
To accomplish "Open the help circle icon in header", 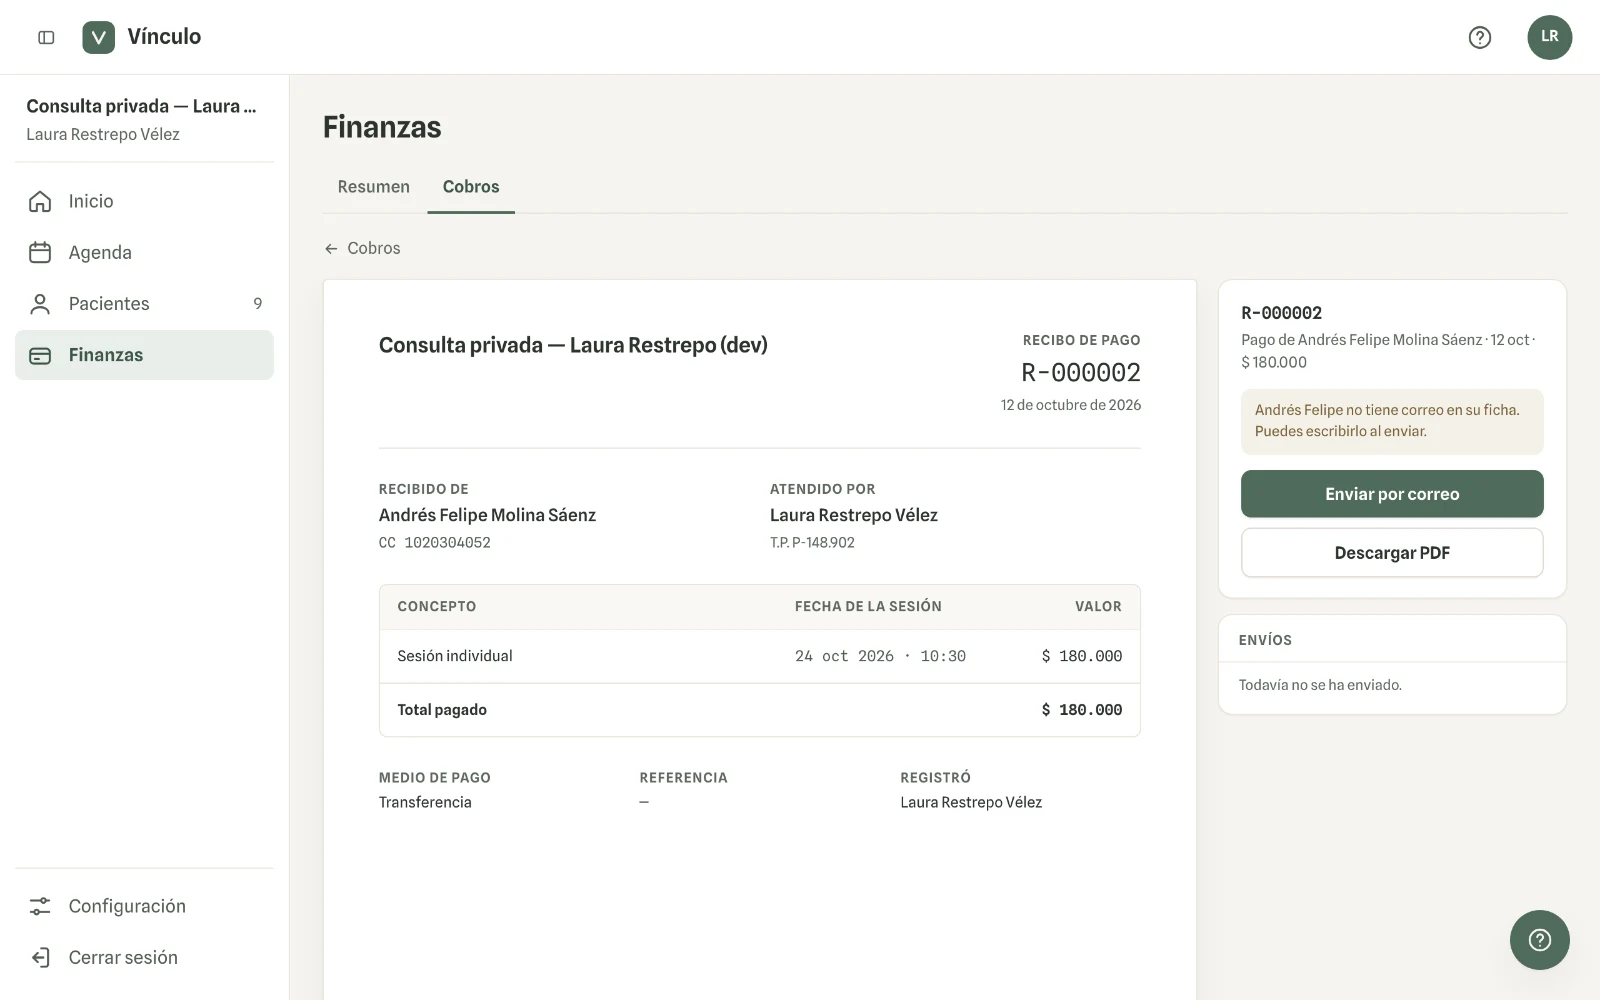I will click(1479, 37).
